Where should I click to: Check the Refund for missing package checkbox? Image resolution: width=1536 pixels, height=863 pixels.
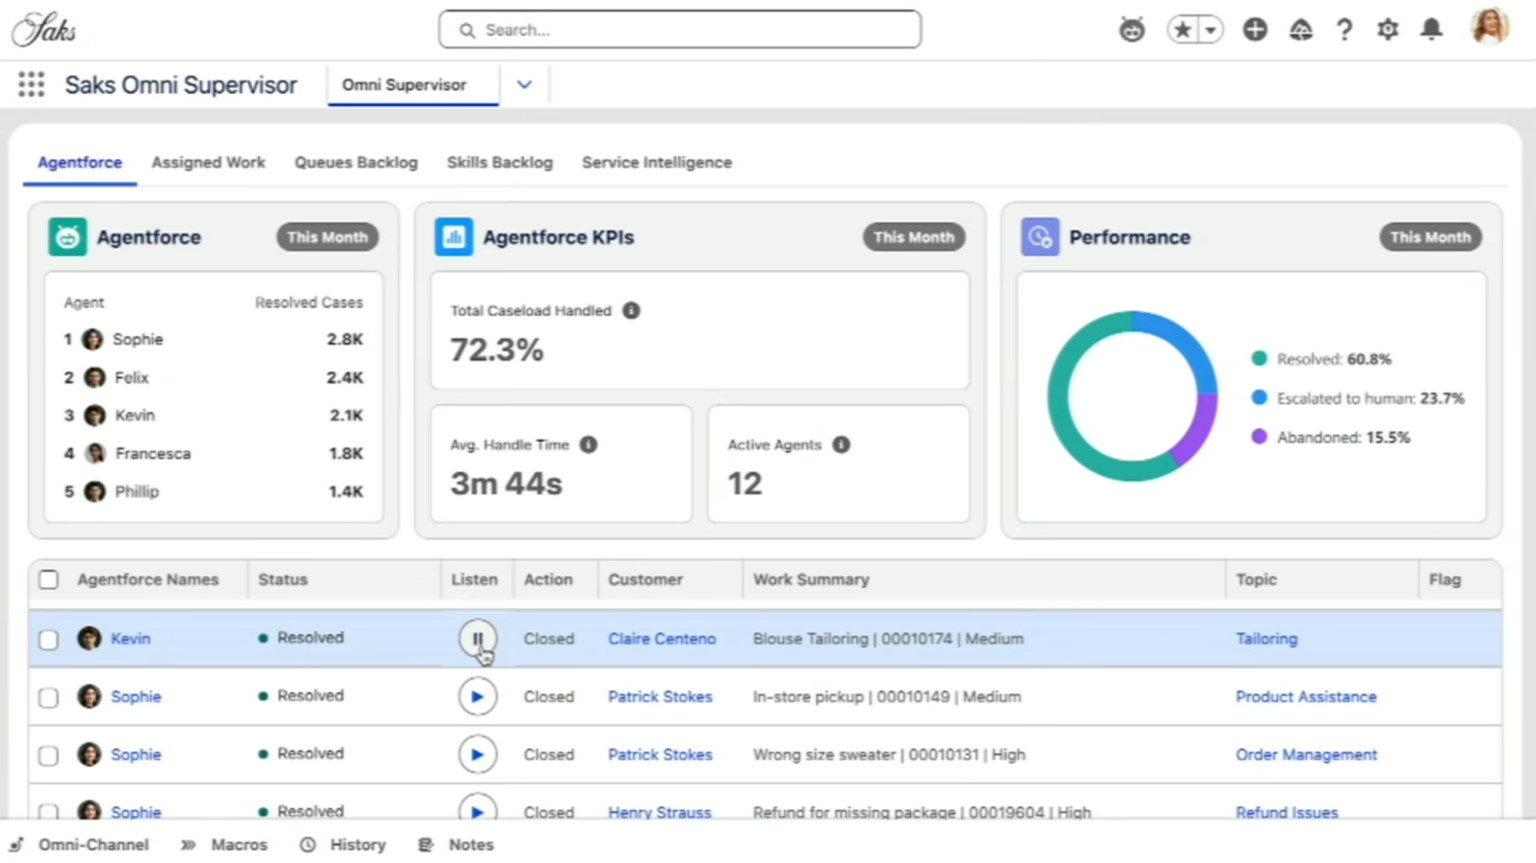[x=48, y=811]
